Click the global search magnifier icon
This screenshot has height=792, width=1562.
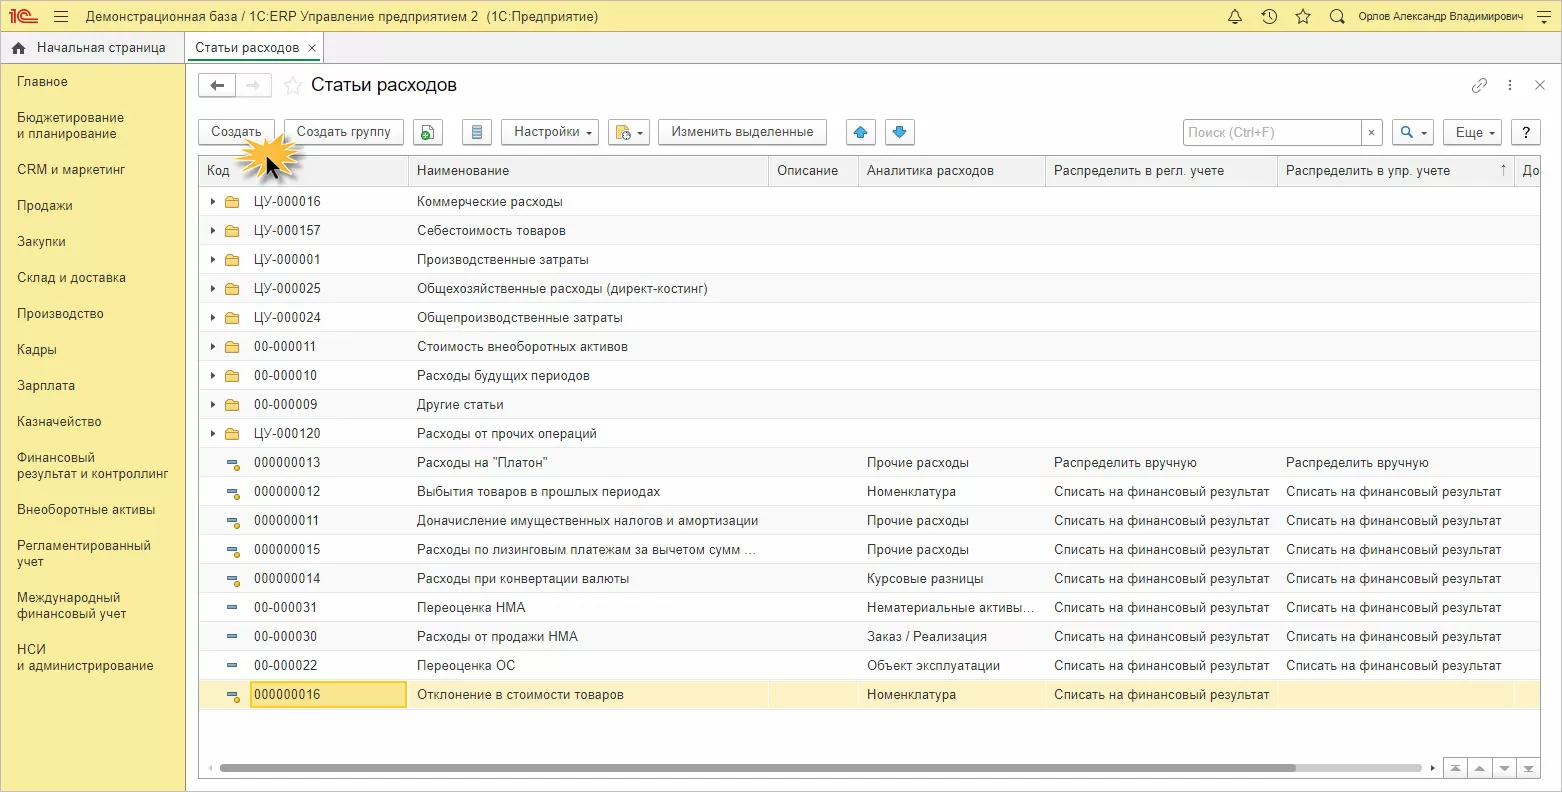(x=1337, y=17)
